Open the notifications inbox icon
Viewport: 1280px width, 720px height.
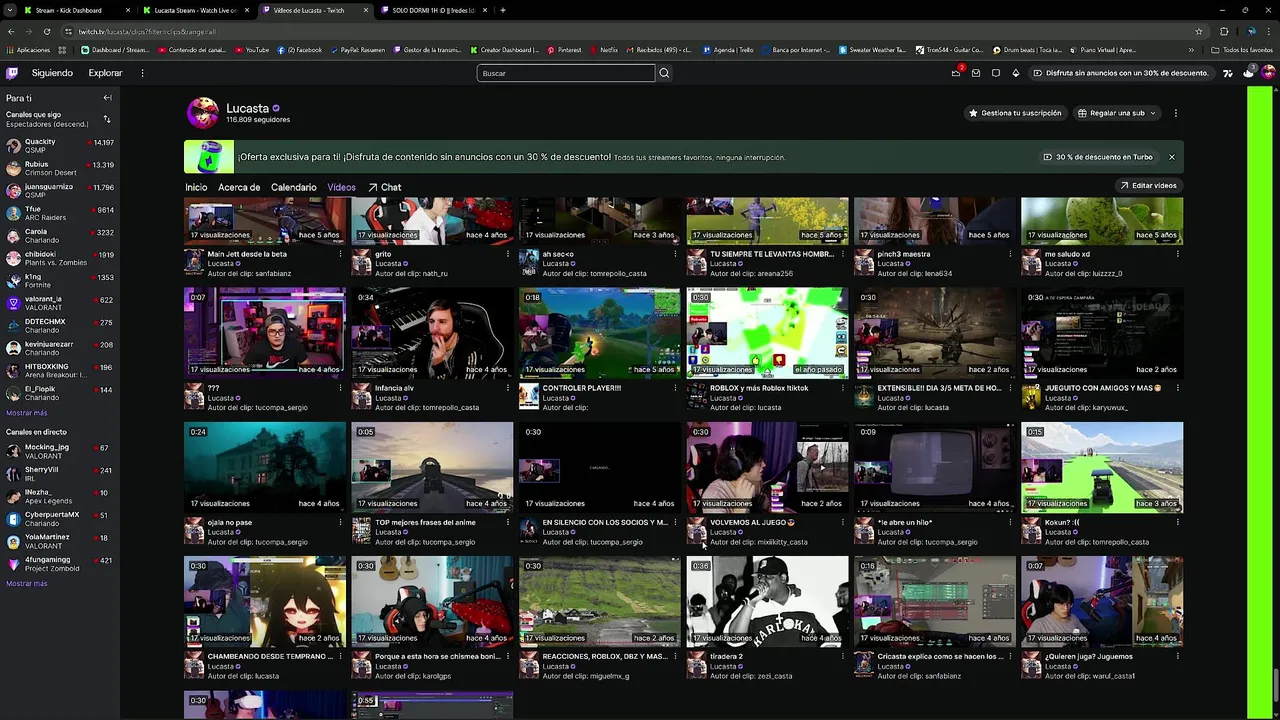[976, 73]
